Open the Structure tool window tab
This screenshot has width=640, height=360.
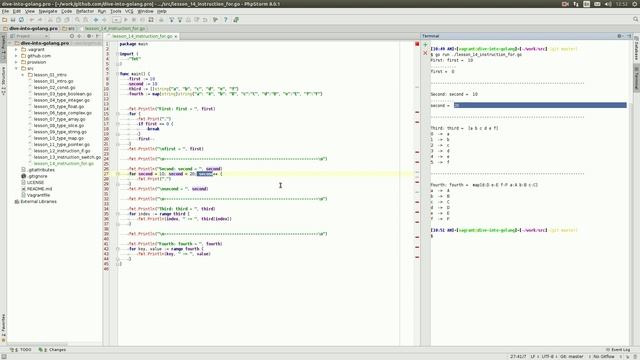point(3,81)
